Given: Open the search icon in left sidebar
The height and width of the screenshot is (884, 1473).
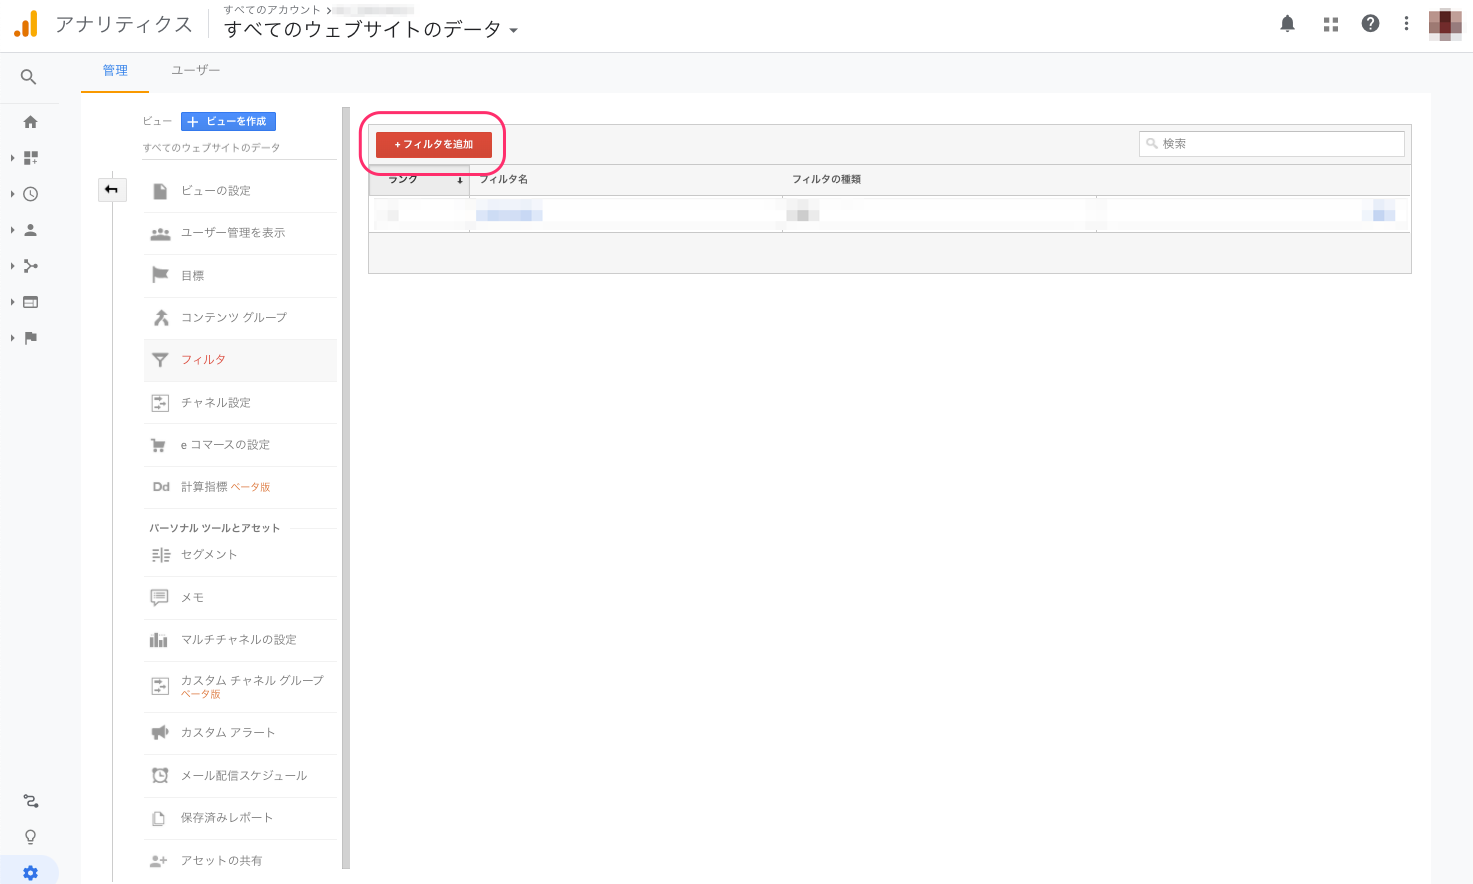Looking at the screenshot, I should click(x=29, y=77).
